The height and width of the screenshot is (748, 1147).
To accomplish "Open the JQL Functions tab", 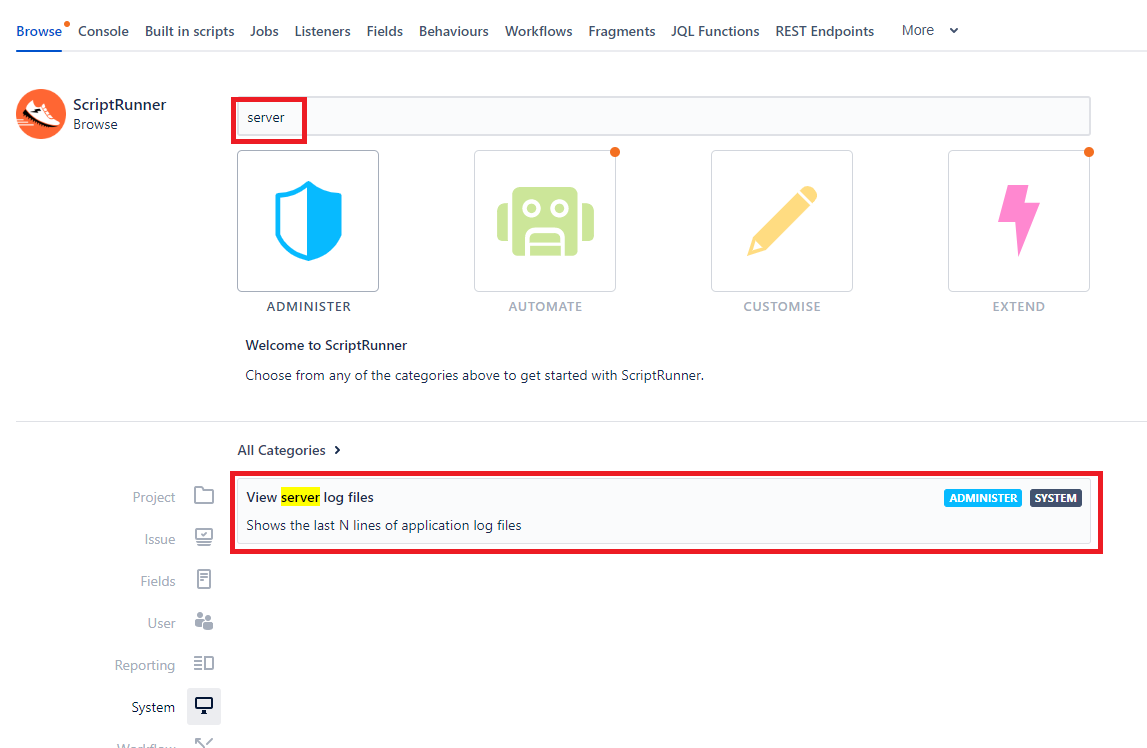I will [x=715, y=31].
